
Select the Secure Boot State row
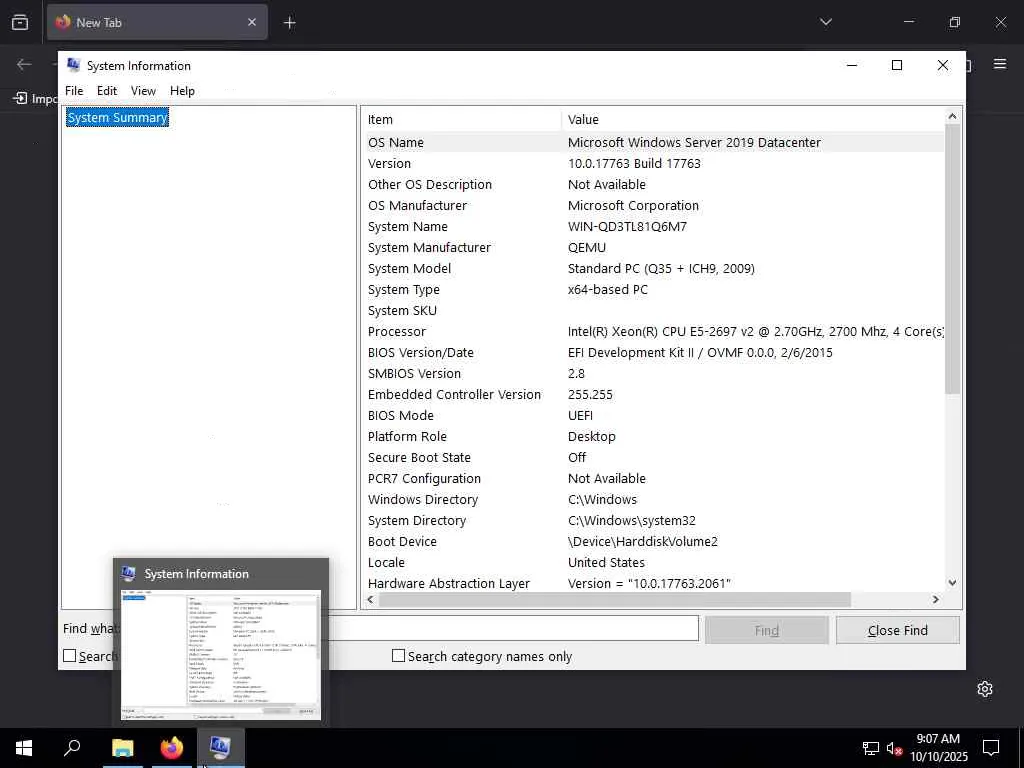(x=654, y=457)
